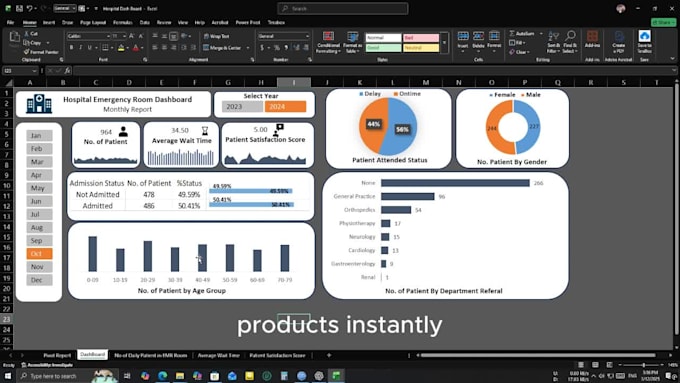680x383 pixels.
Task: Click the Save icon in the title bar
Action: click(x=19, y=8)
